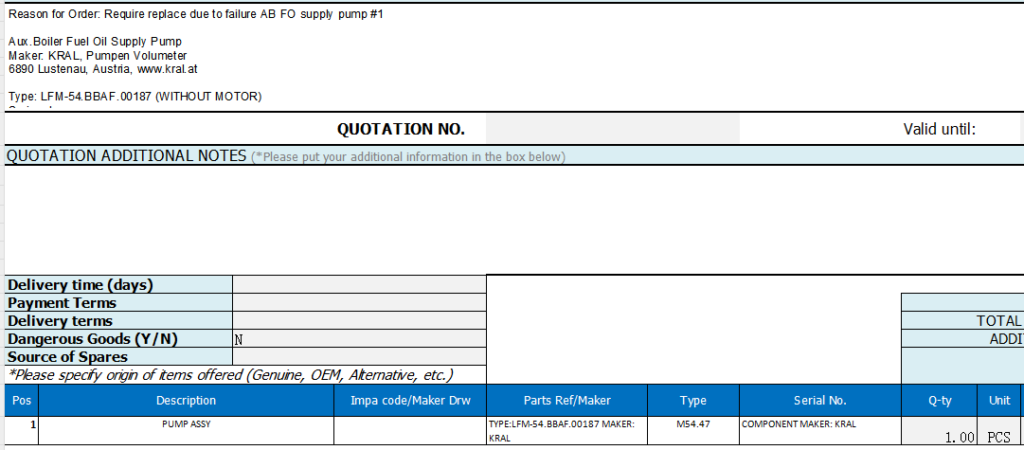Click the 'Pos' column header
The image size is (1024, 450).
tap(22, 400)
